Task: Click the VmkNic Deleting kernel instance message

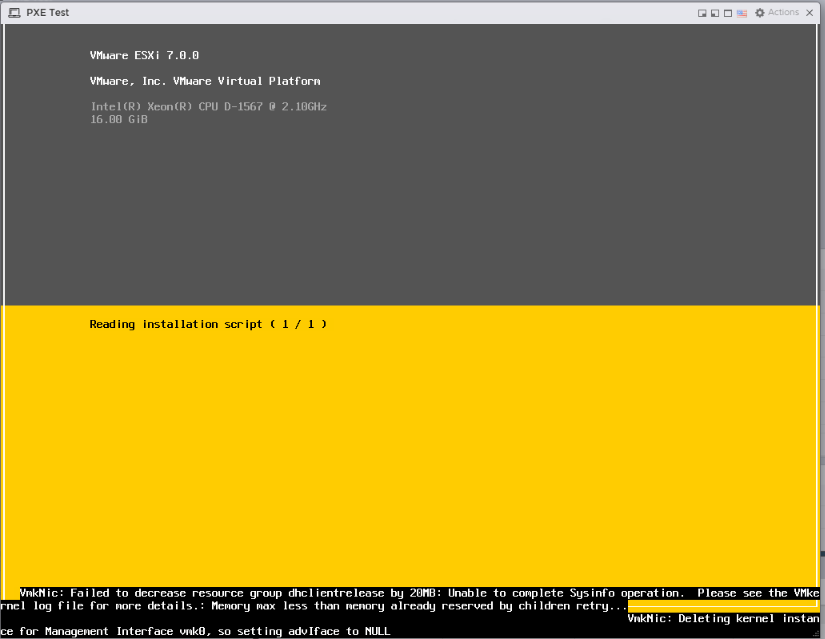Action: 723,618
